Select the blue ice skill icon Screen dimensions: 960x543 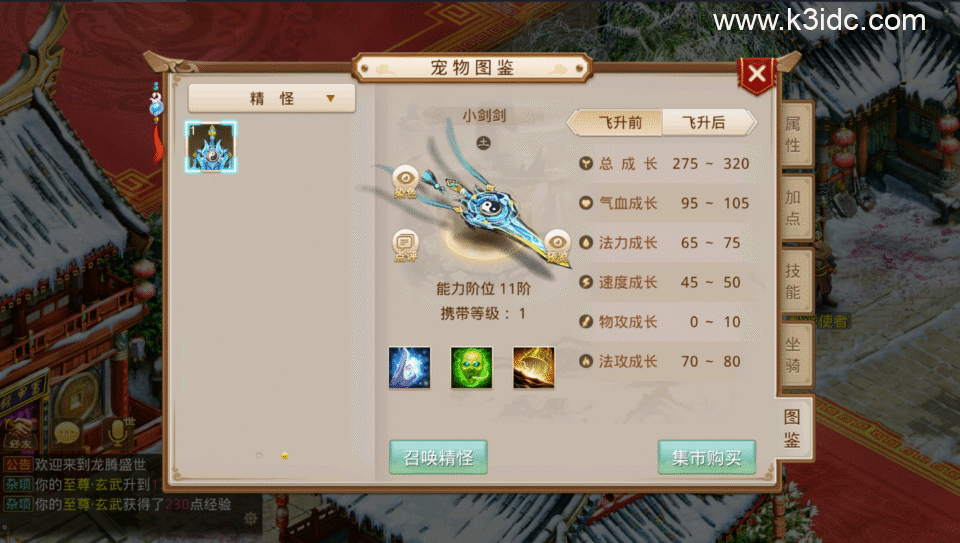pos(410,368)
